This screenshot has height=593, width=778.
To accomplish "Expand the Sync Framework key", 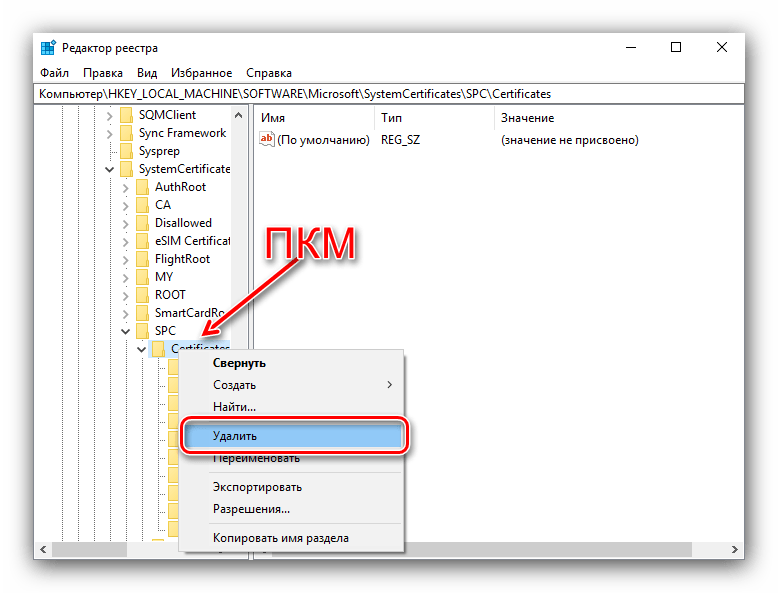I will coord(110,134).
